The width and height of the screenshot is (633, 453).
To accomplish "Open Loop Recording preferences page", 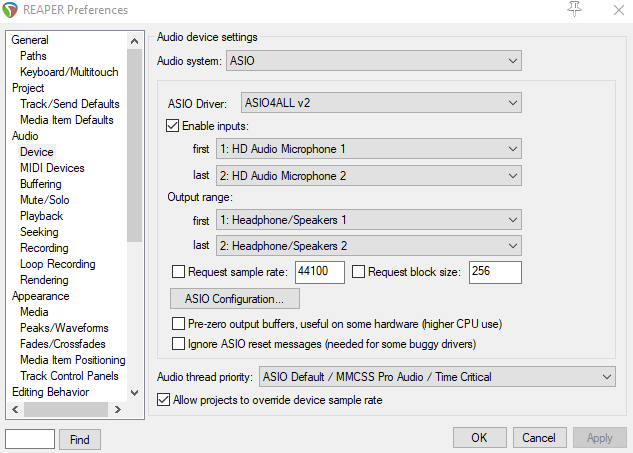I will pos(58,264).
